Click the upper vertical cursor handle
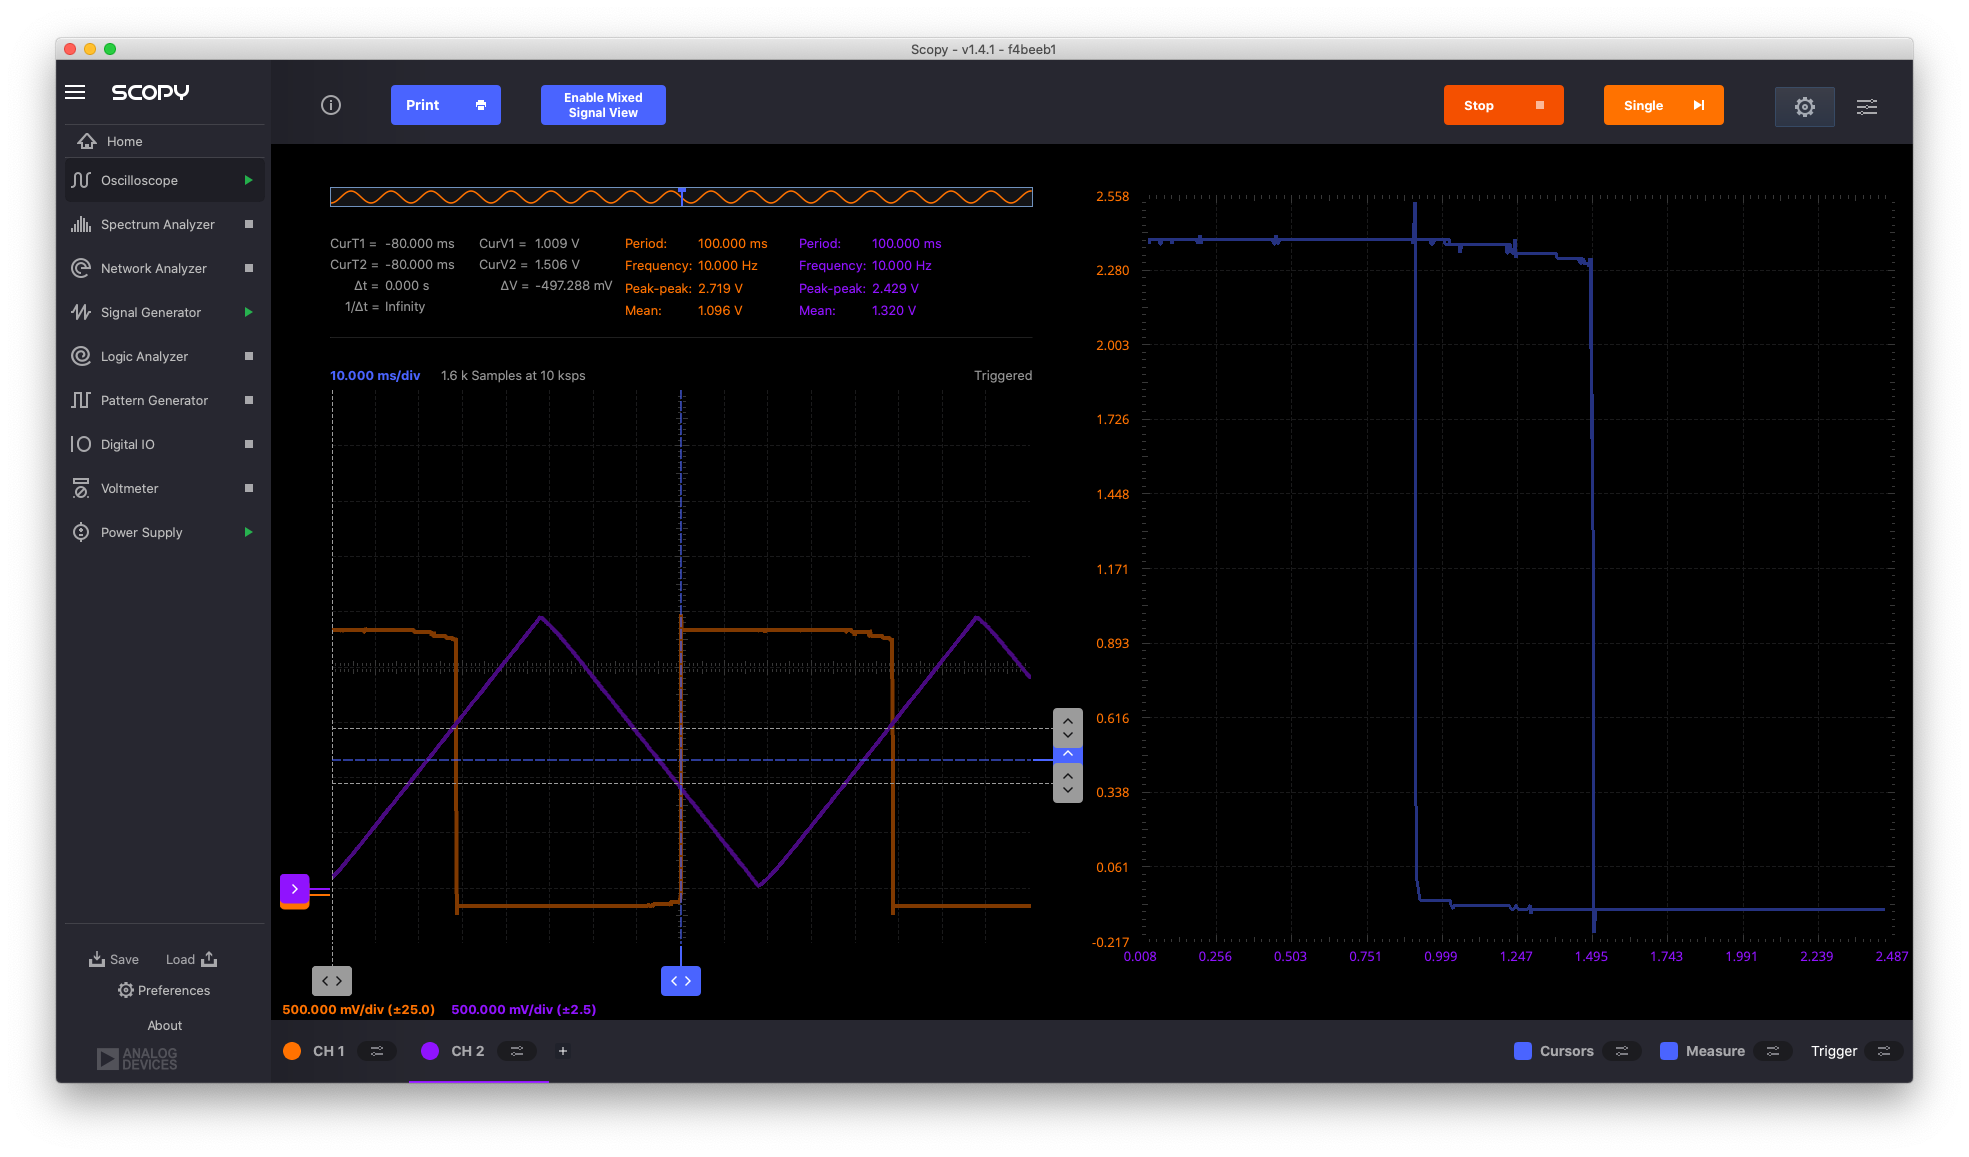The image size is (1969, 1157). [x=1068, y=727]
